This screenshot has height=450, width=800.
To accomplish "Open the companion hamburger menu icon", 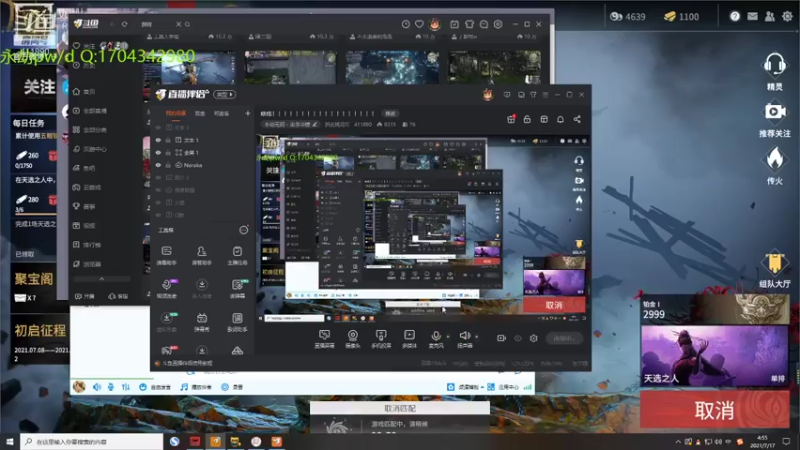I will [x=545, y=94].
